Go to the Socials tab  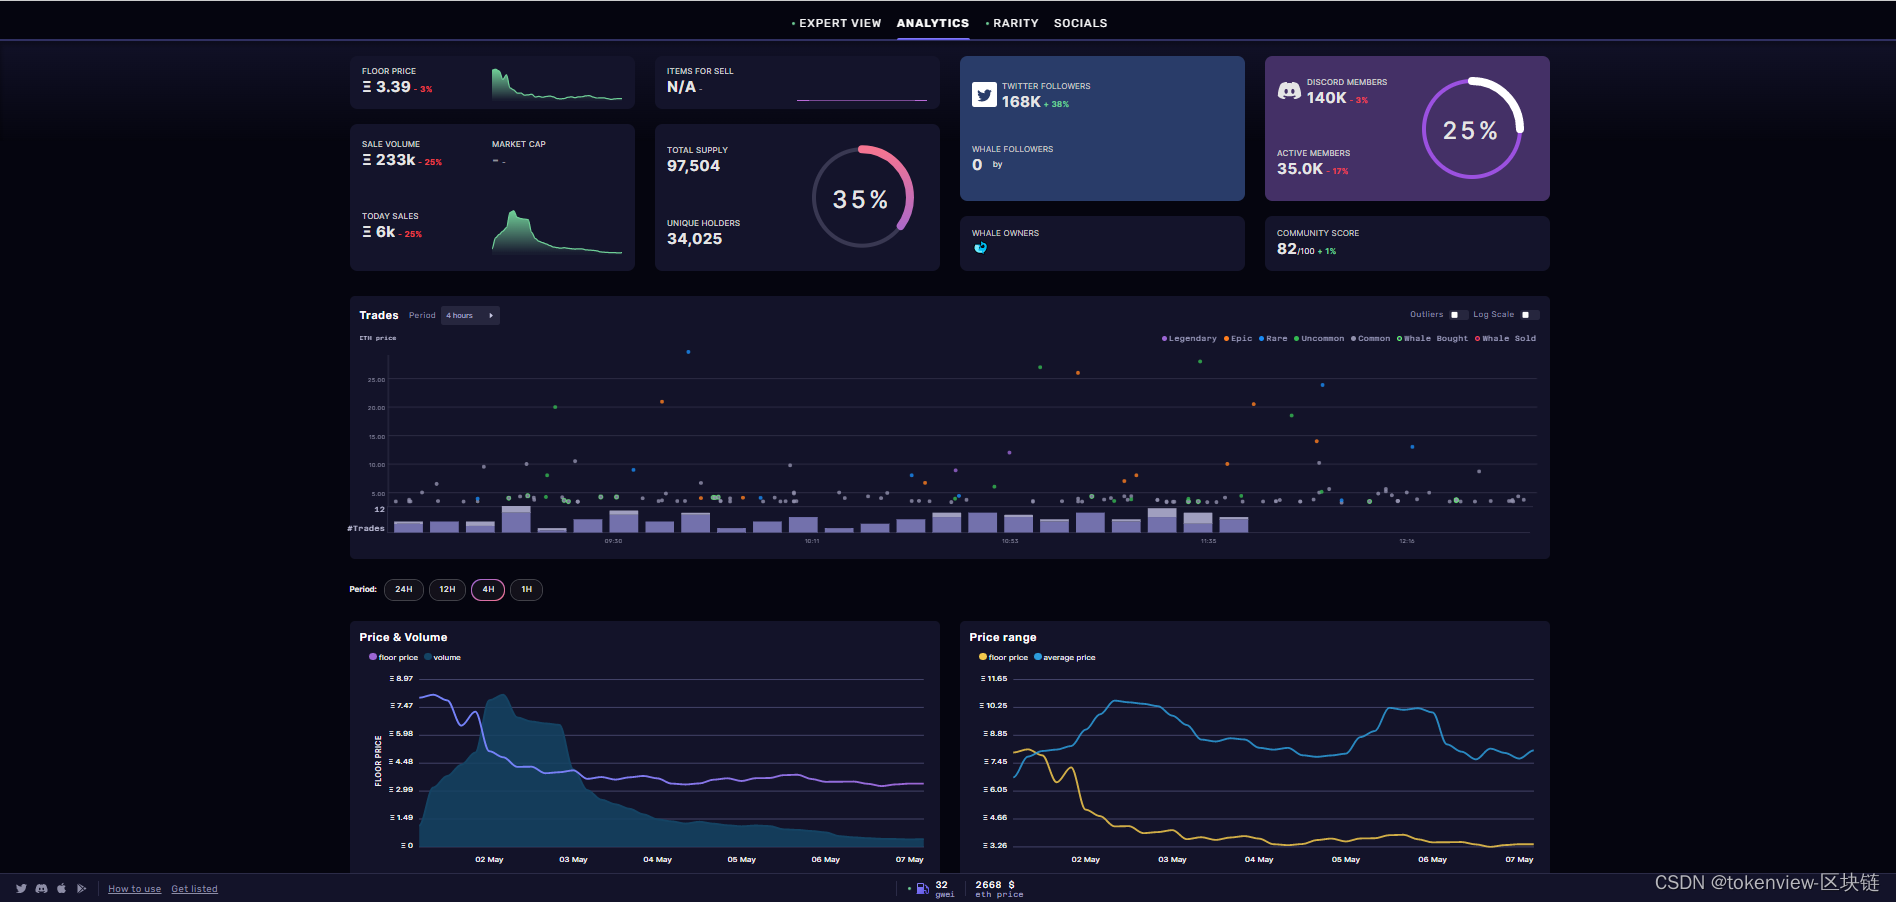1080,23
